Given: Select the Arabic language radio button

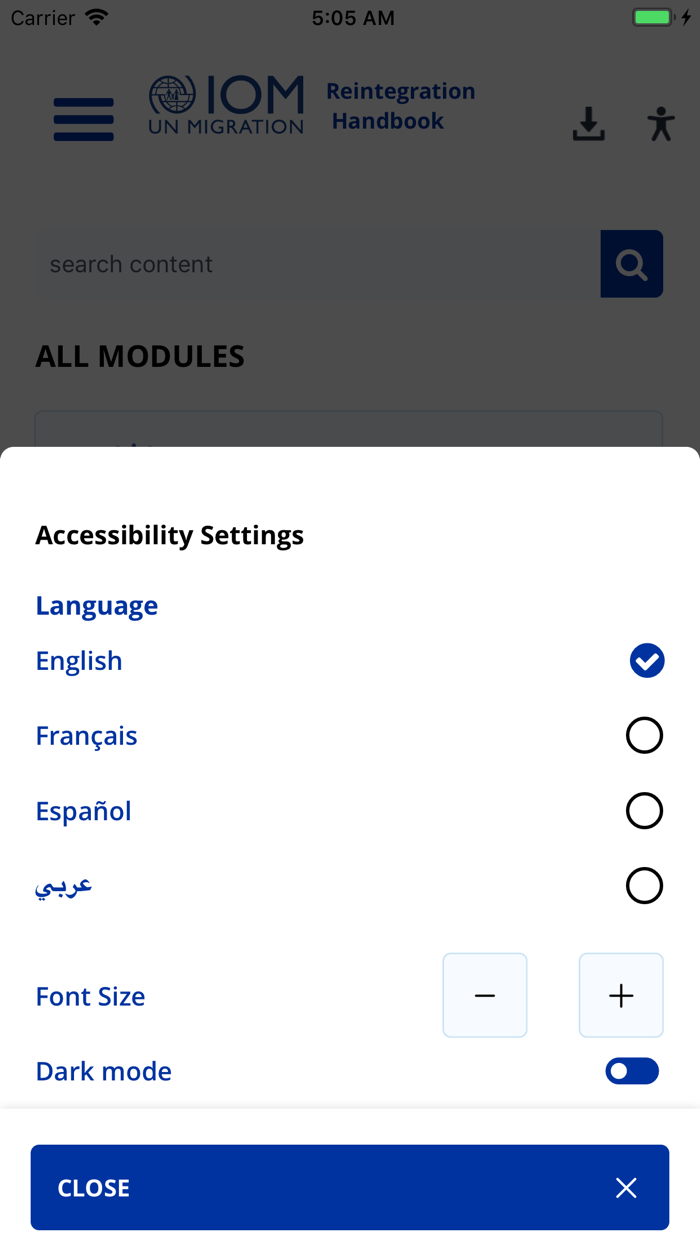Looking at the screenshot, I should [x=644, y=885].
